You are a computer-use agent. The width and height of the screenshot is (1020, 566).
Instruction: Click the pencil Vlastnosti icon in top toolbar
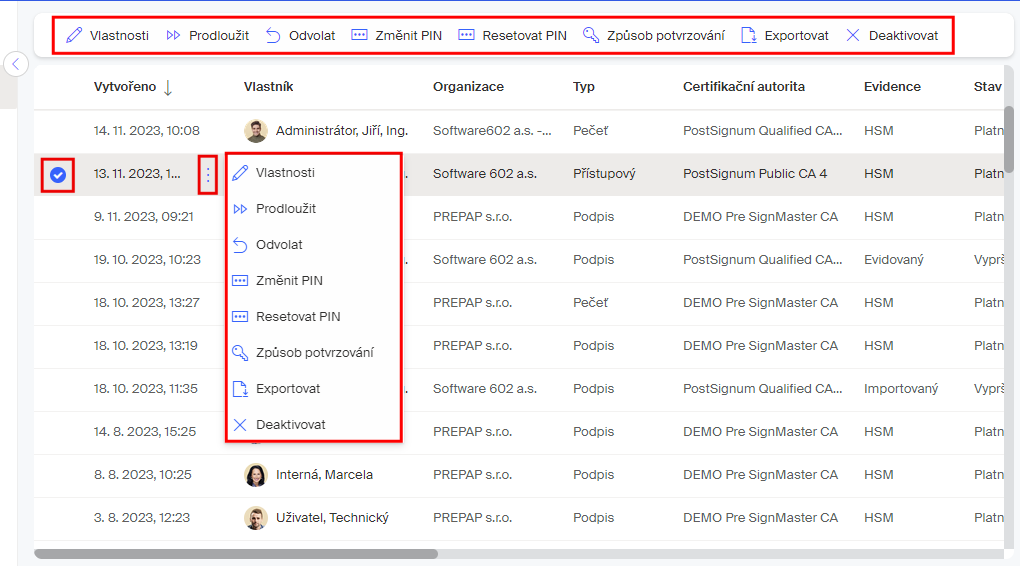[x=74, y=35]
